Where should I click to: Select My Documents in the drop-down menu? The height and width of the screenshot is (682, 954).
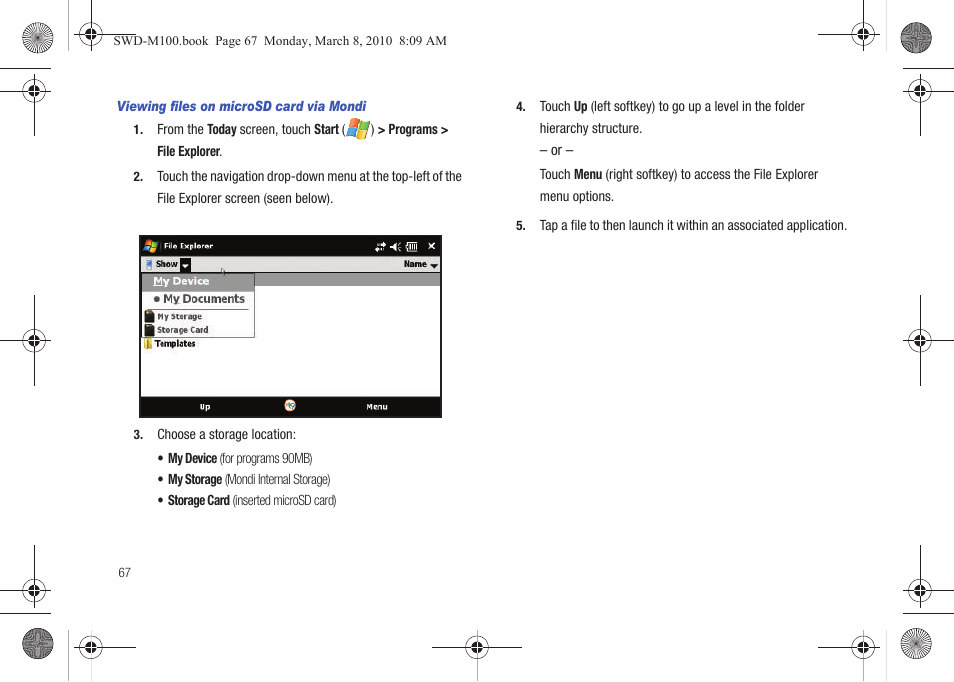(x=198, y=299)
